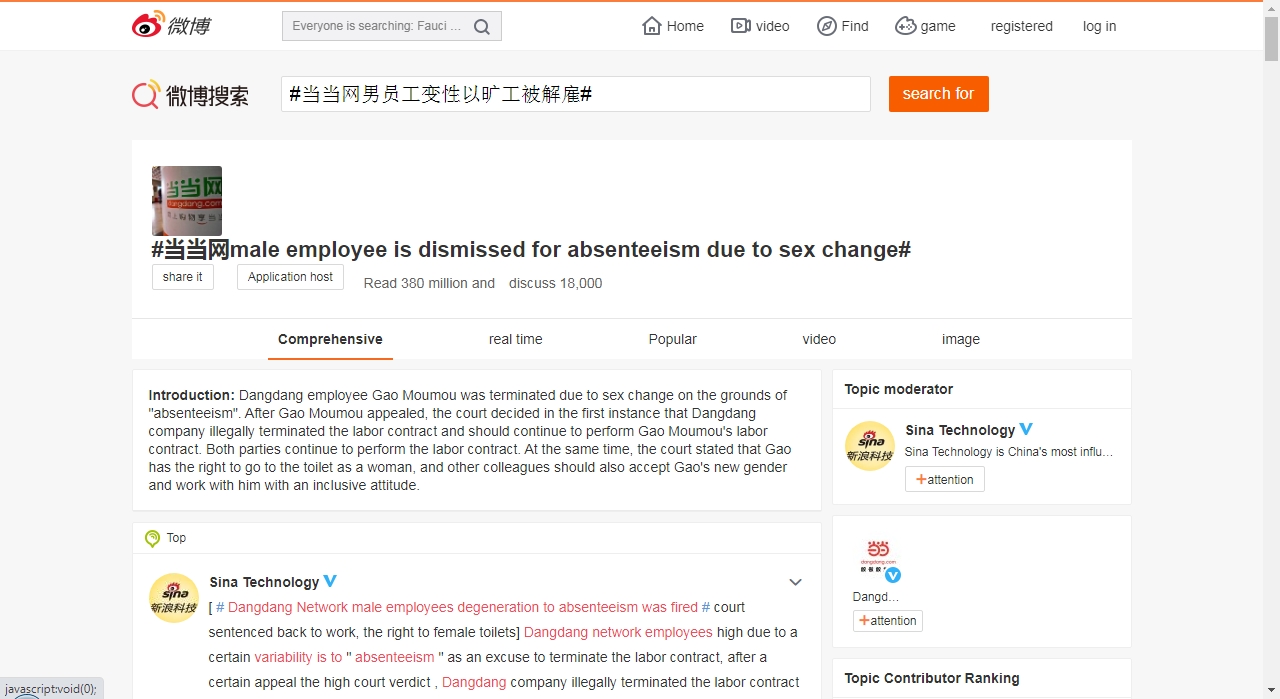Image resolution: width=1280 pixels, height=699 pixels.
Task: Click the Find compass icon
Action: [x=827, y=26]
